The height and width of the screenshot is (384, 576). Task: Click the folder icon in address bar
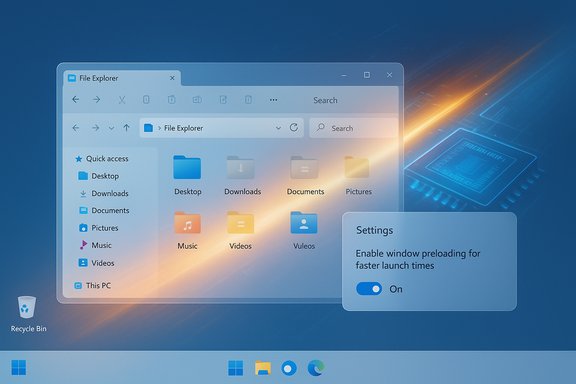click(x=148, y=128)
